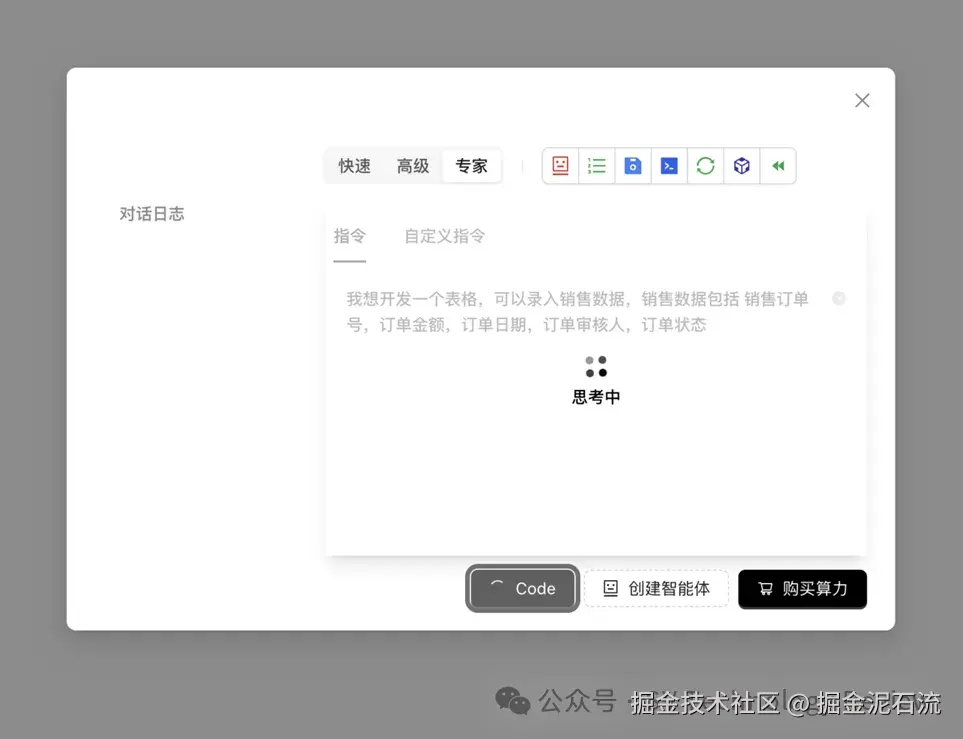Click the 购买算力 button

pyautogui.click(x=802, y=589)
